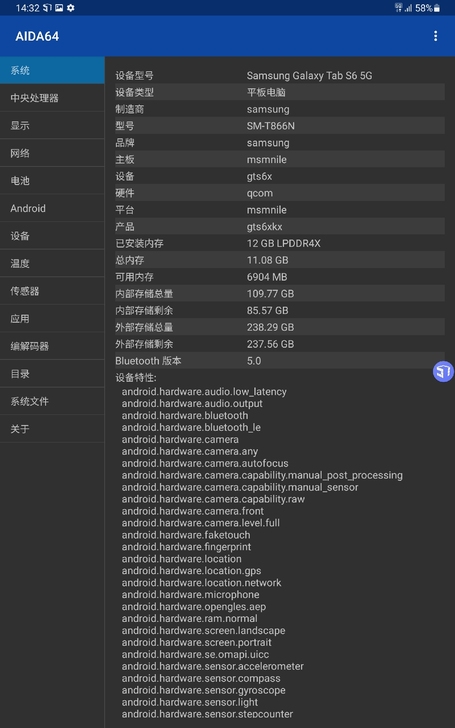Tap the Bluetooth 版本 row
Viewport: 455px width, 728px height.
click(280, 361)
